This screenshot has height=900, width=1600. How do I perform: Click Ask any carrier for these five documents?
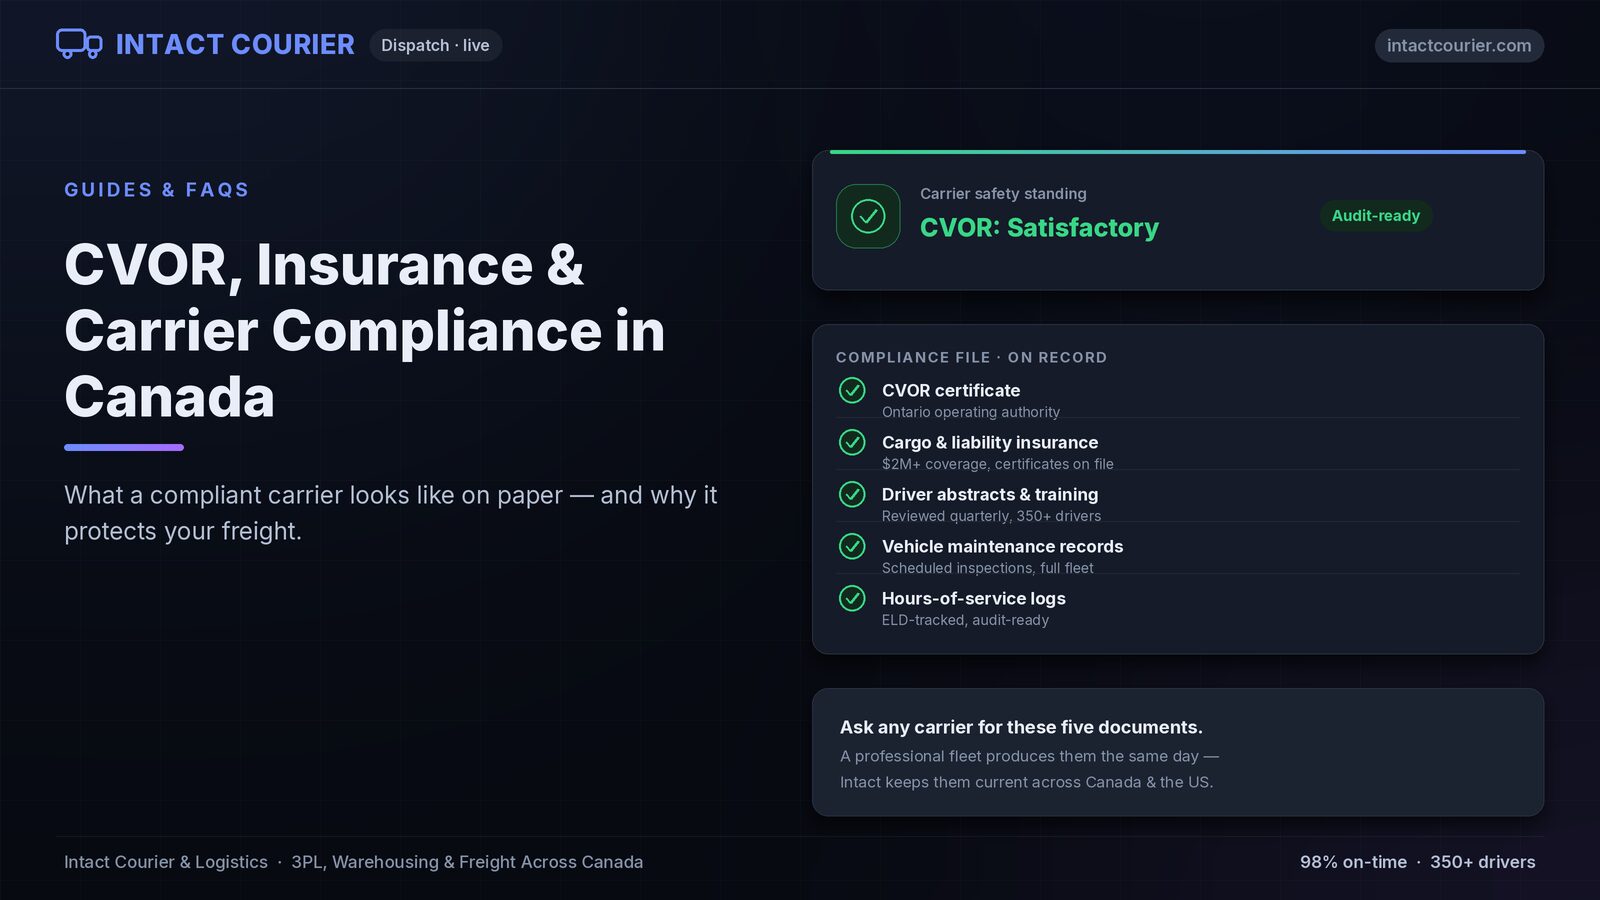click(x=1021, y=728)
